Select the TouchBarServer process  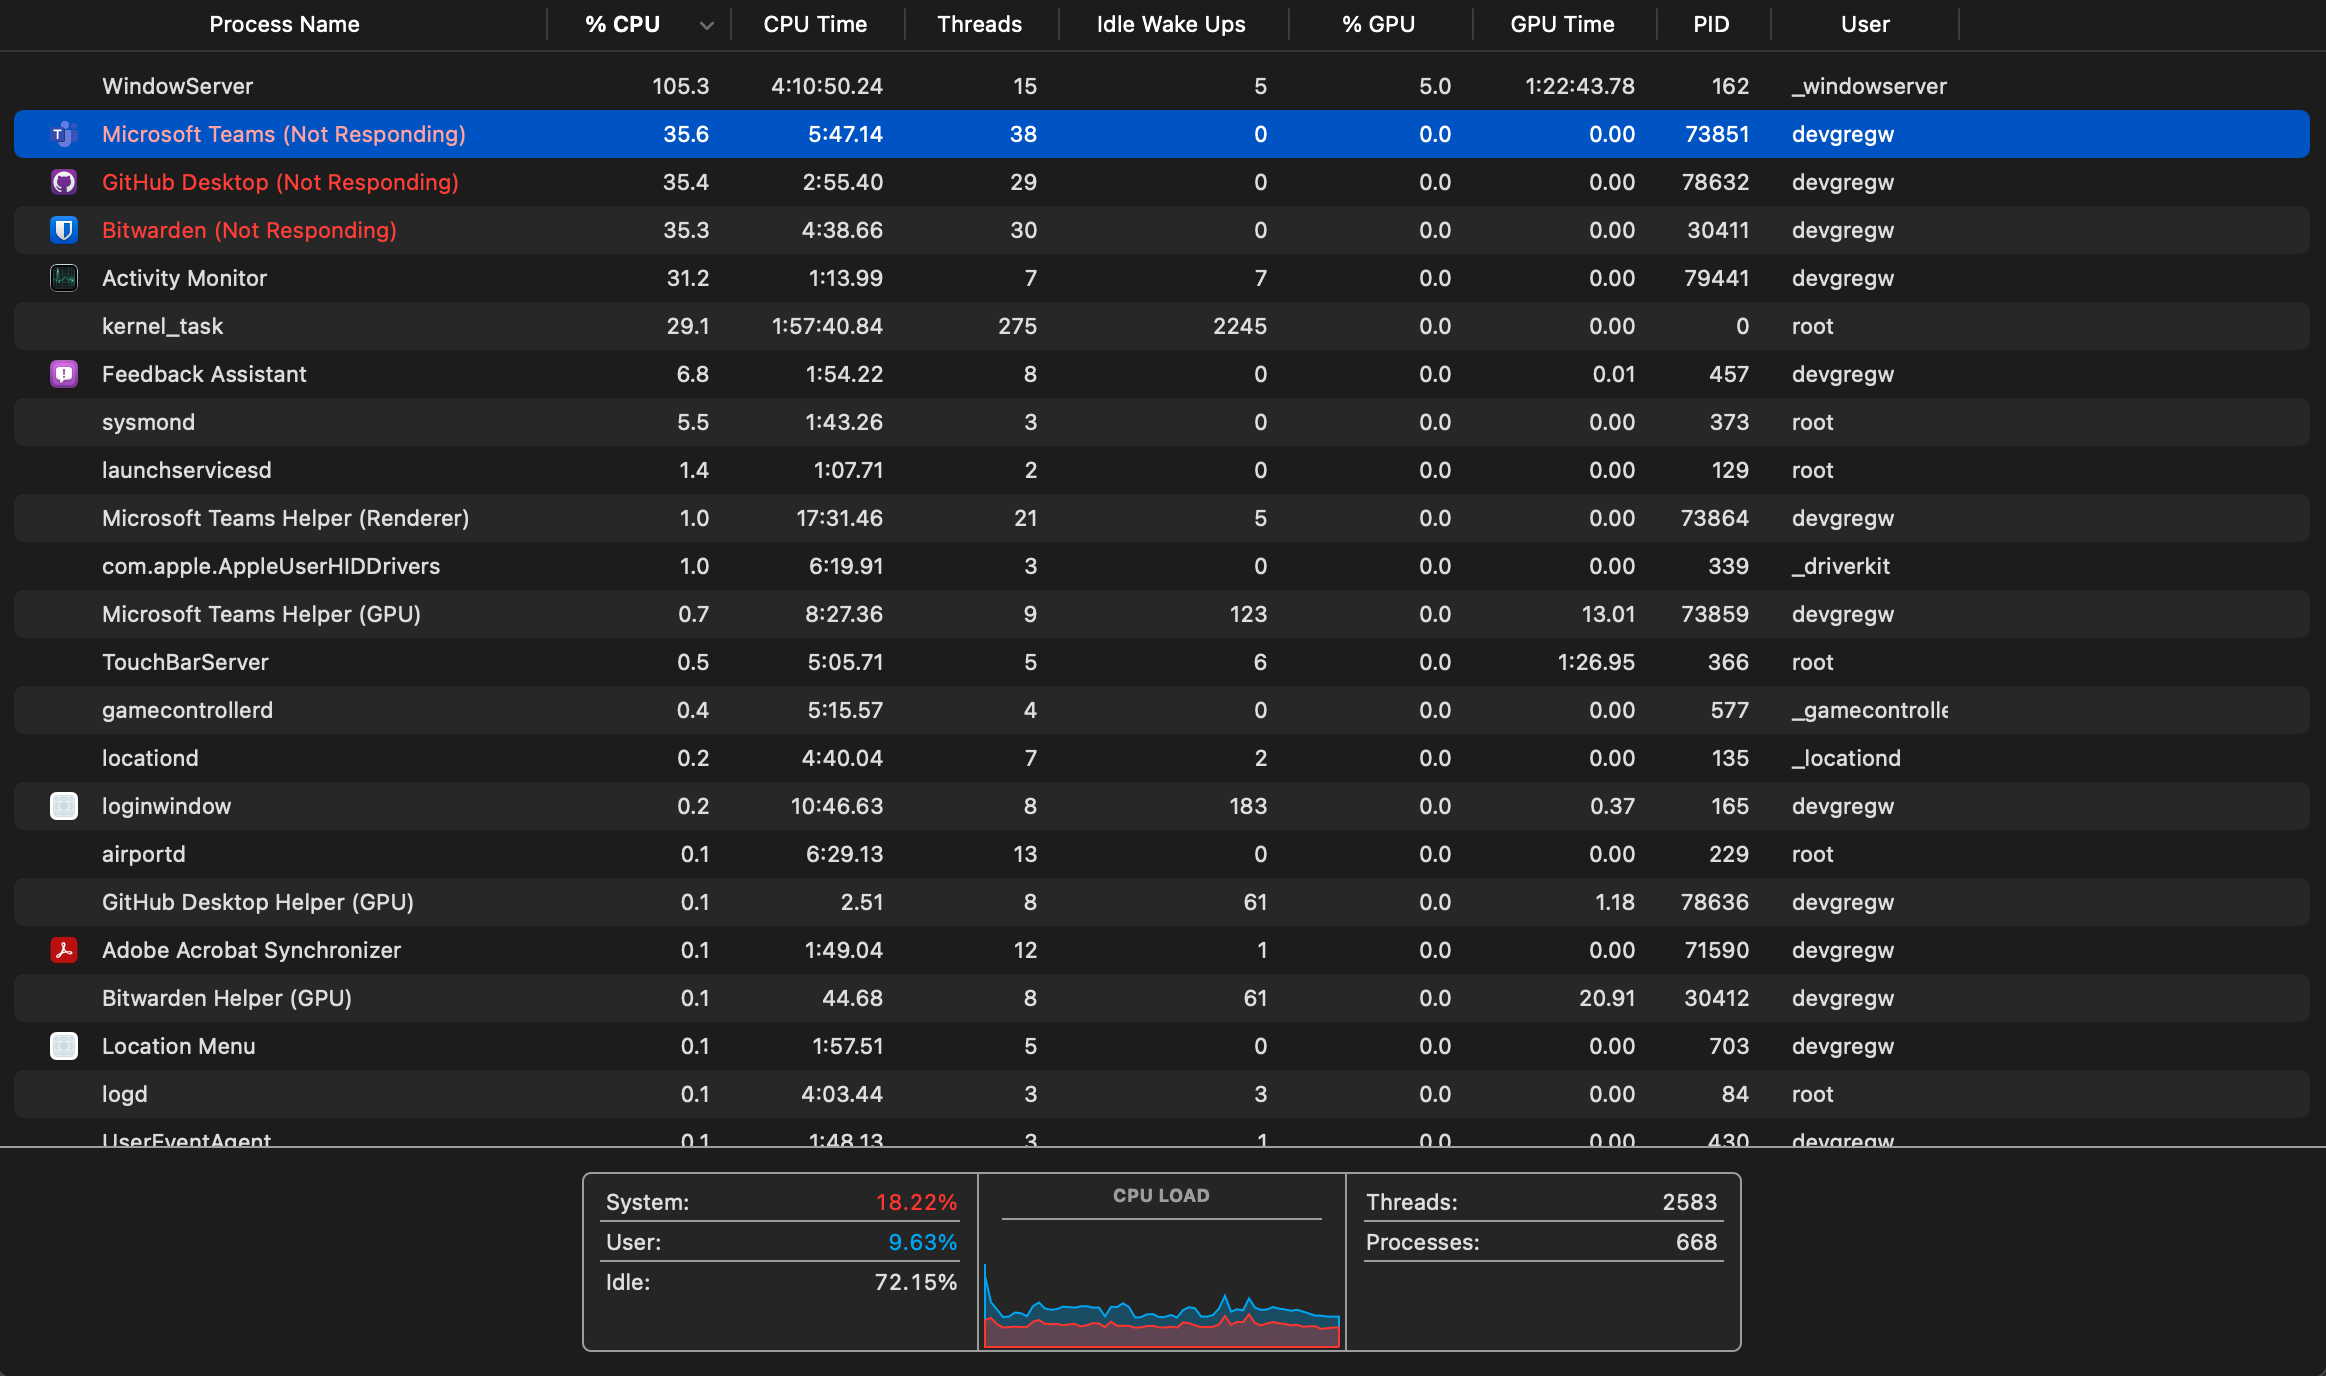pyautogui.click(x=1162, y=662)
